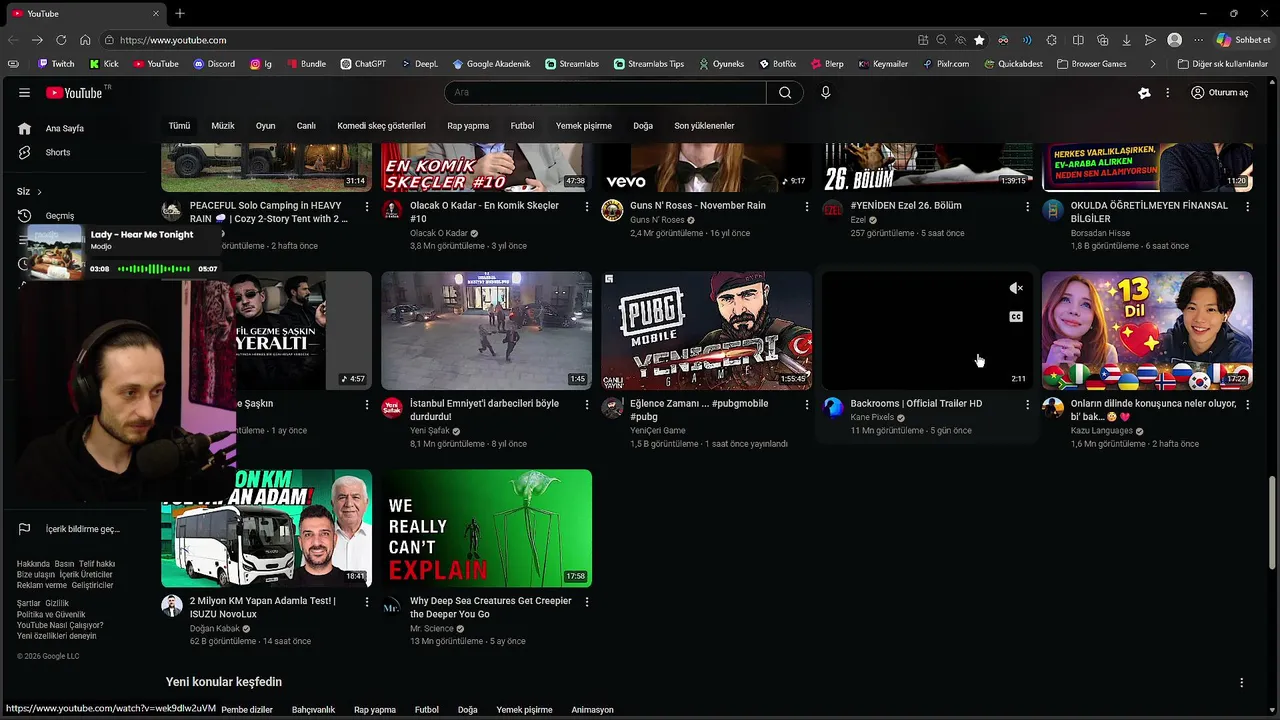1280x720 pixels.
Task: Open options for OKULDA ÖĞRETİLMEYEN FİNANSAL BİLGİLER
Action: pyautogui.click(x=1247, y=206)
